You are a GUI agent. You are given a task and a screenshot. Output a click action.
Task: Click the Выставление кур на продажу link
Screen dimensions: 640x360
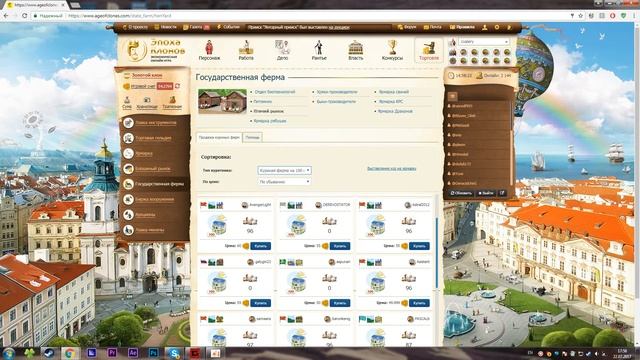pyautogui.click(x=391, y=168)
